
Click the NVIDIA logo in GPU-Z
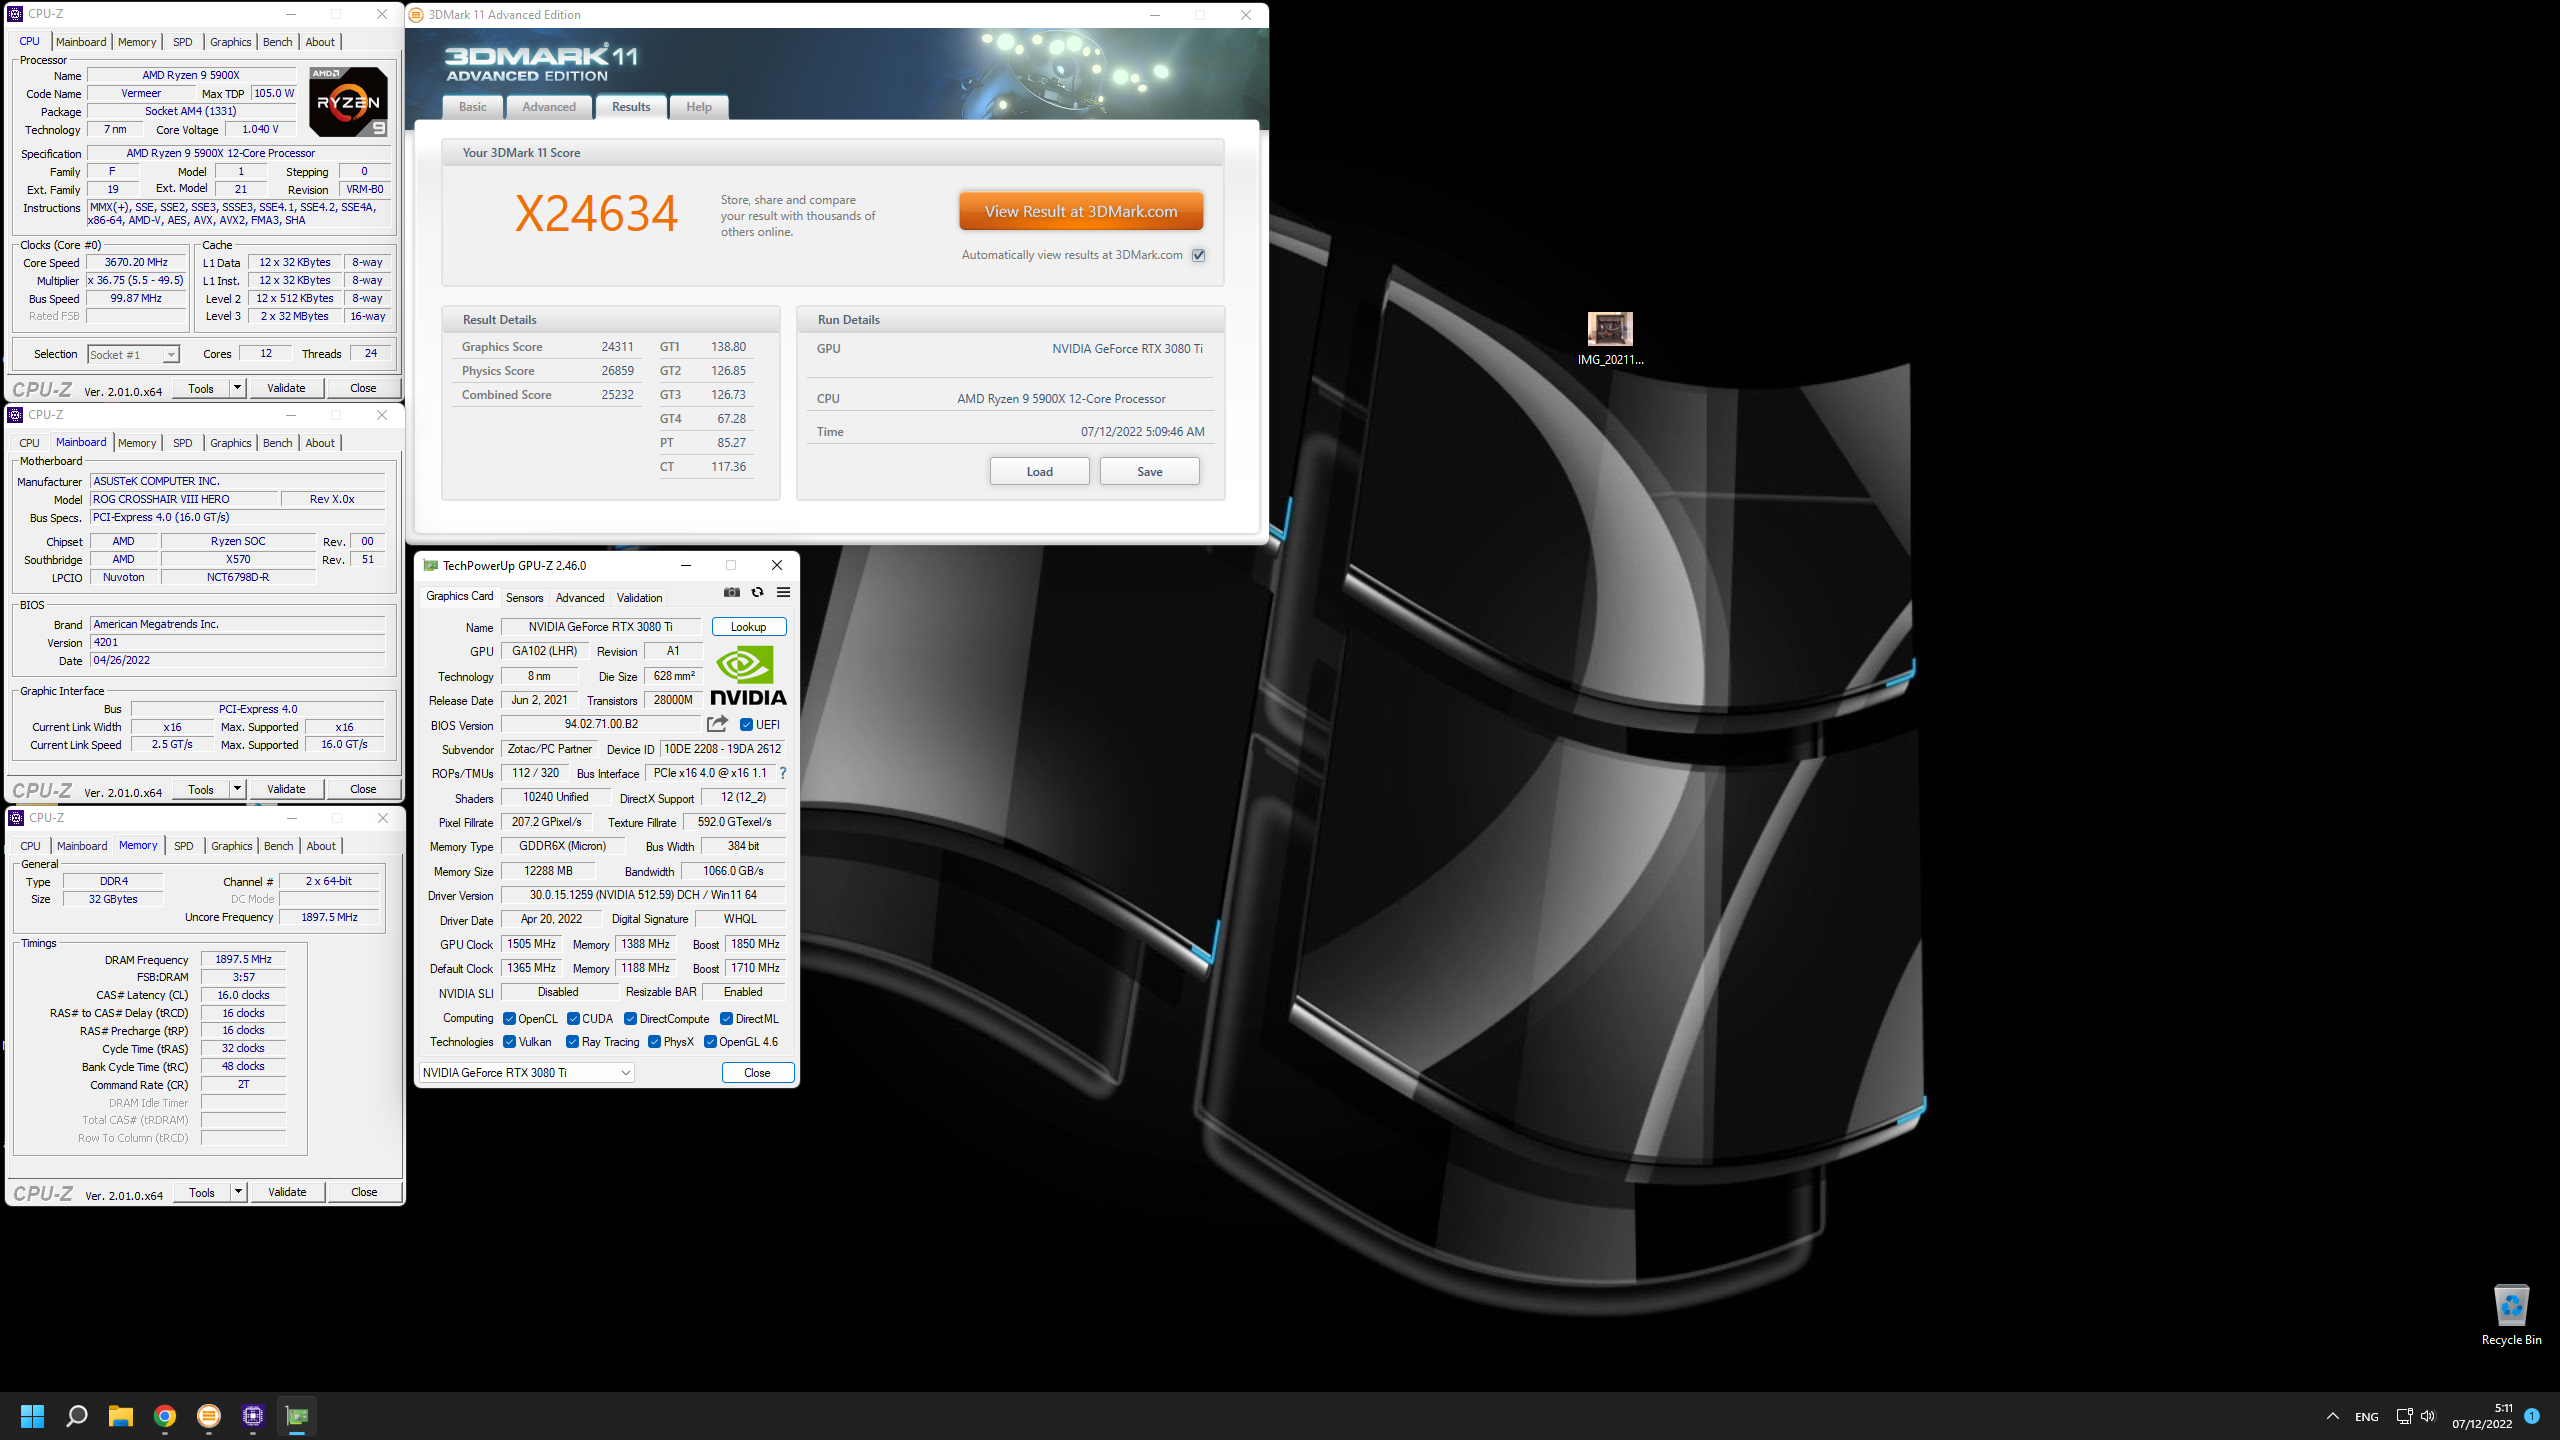(x=749, y=676)
